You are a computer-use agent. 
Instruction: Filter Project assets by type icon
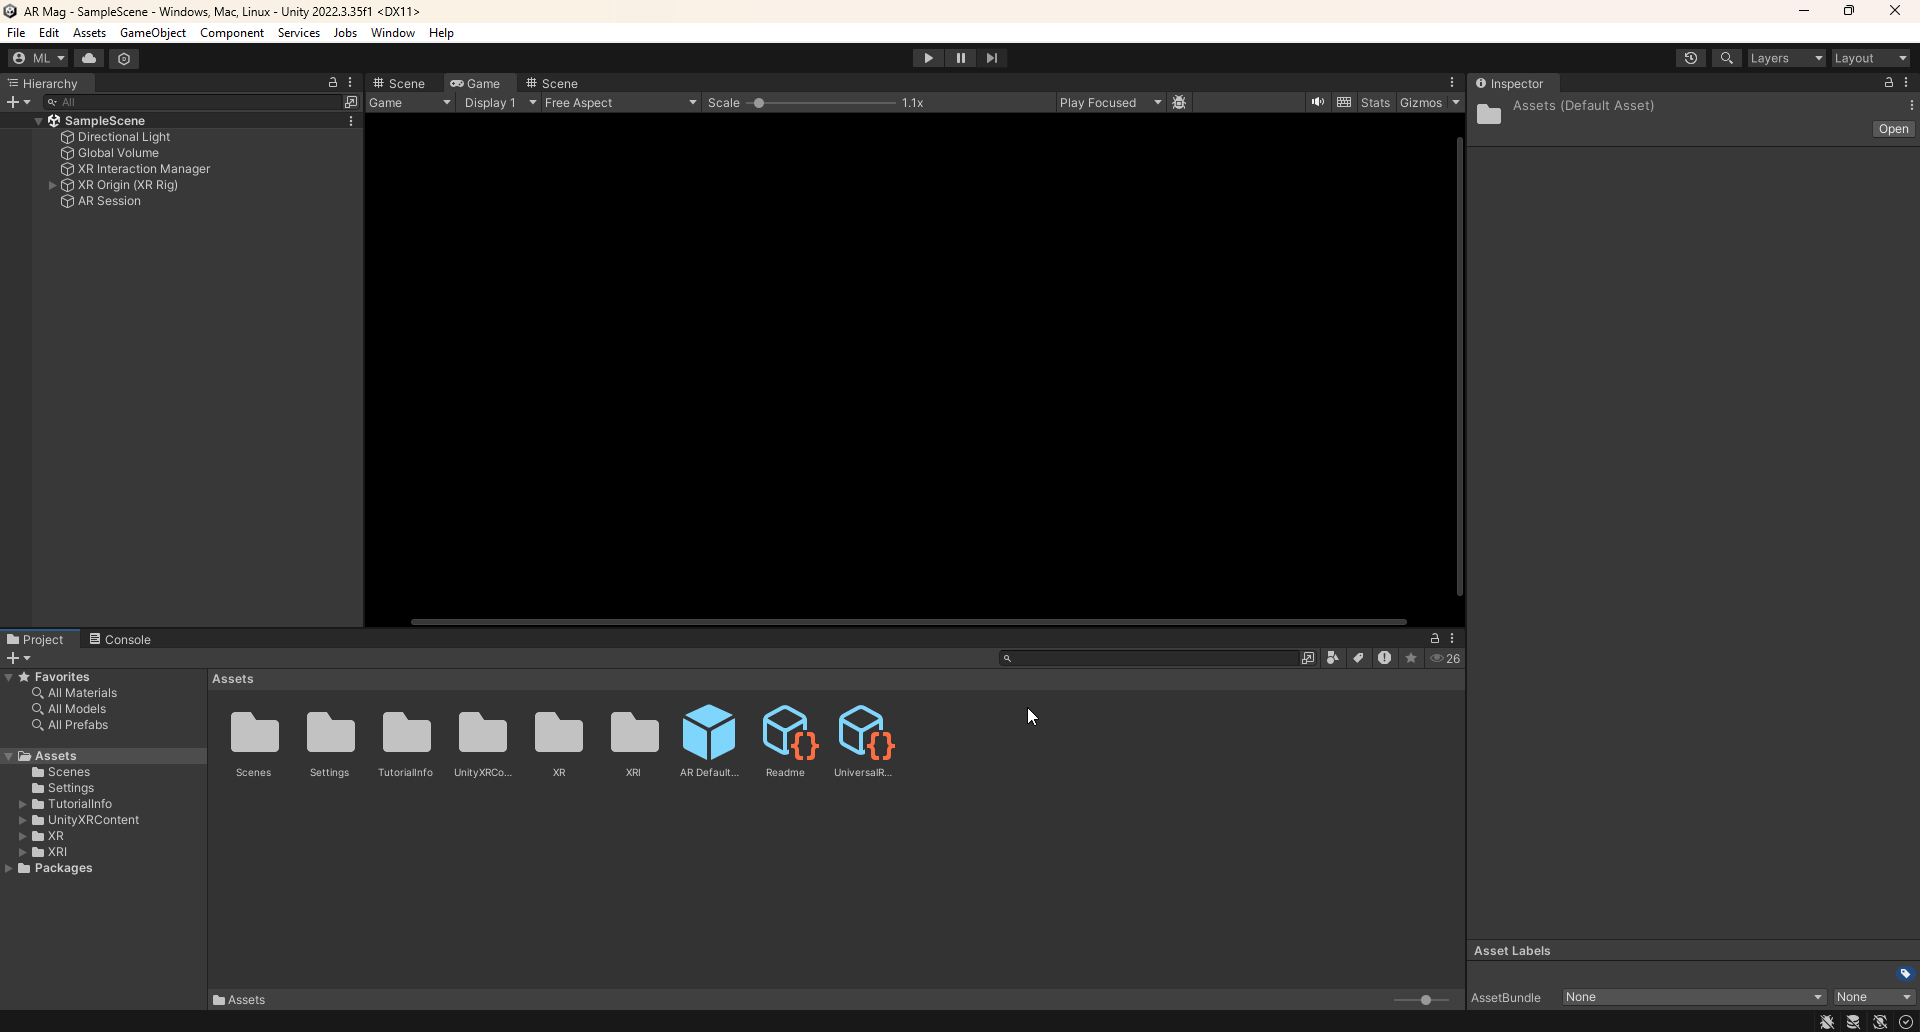(x=1333, y=658)
